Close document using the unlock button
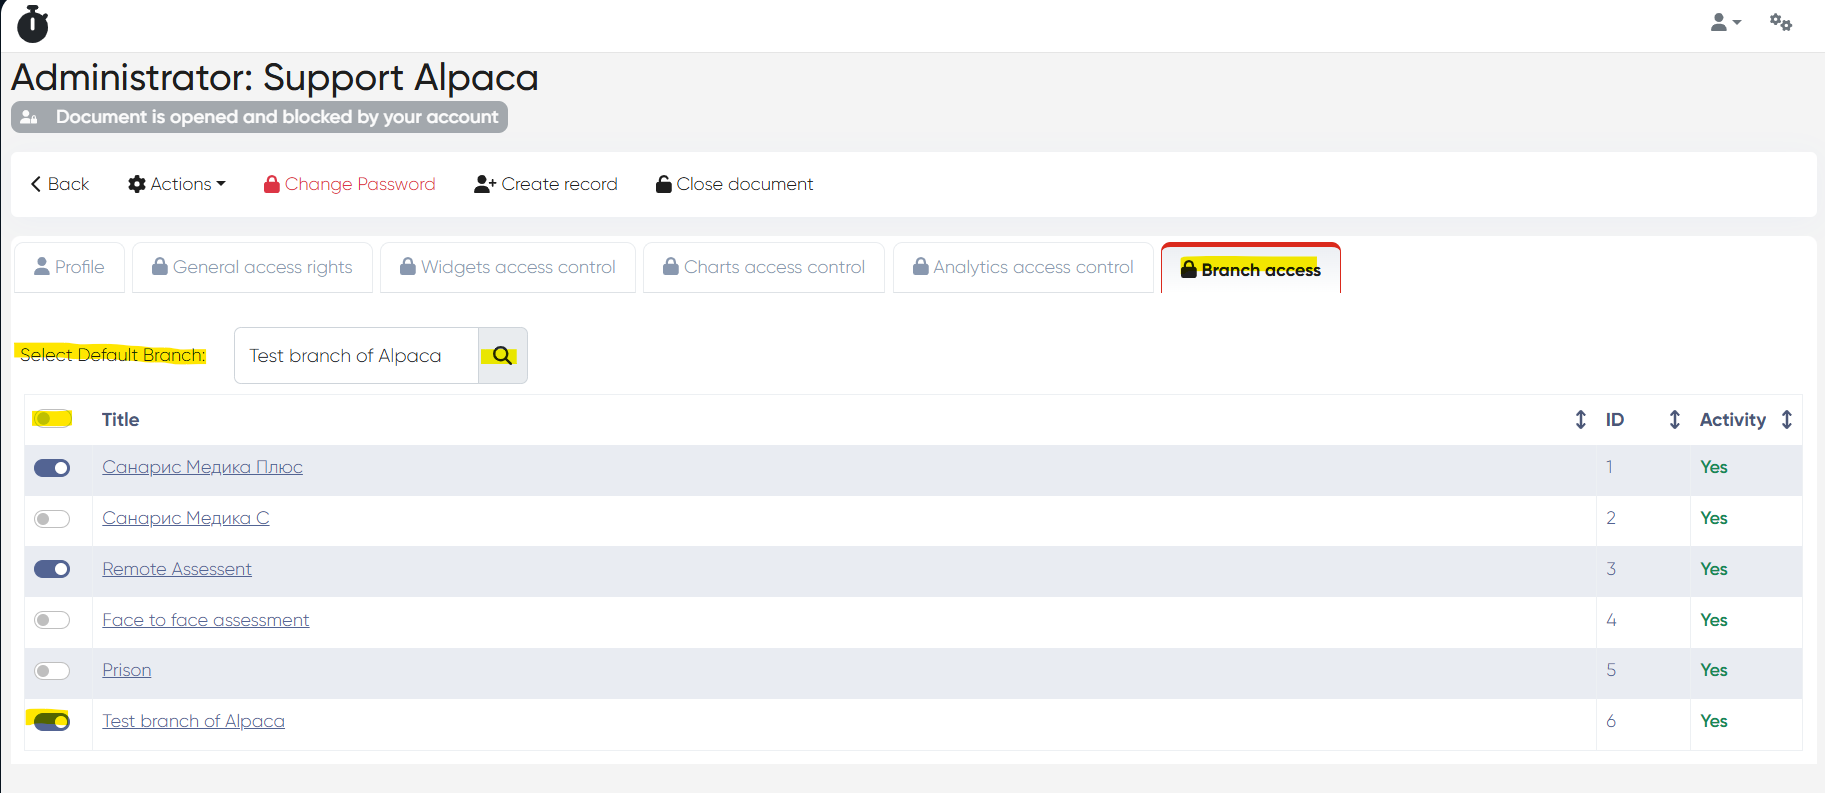The image size is (1825, 793). click(x=734, y=184)
